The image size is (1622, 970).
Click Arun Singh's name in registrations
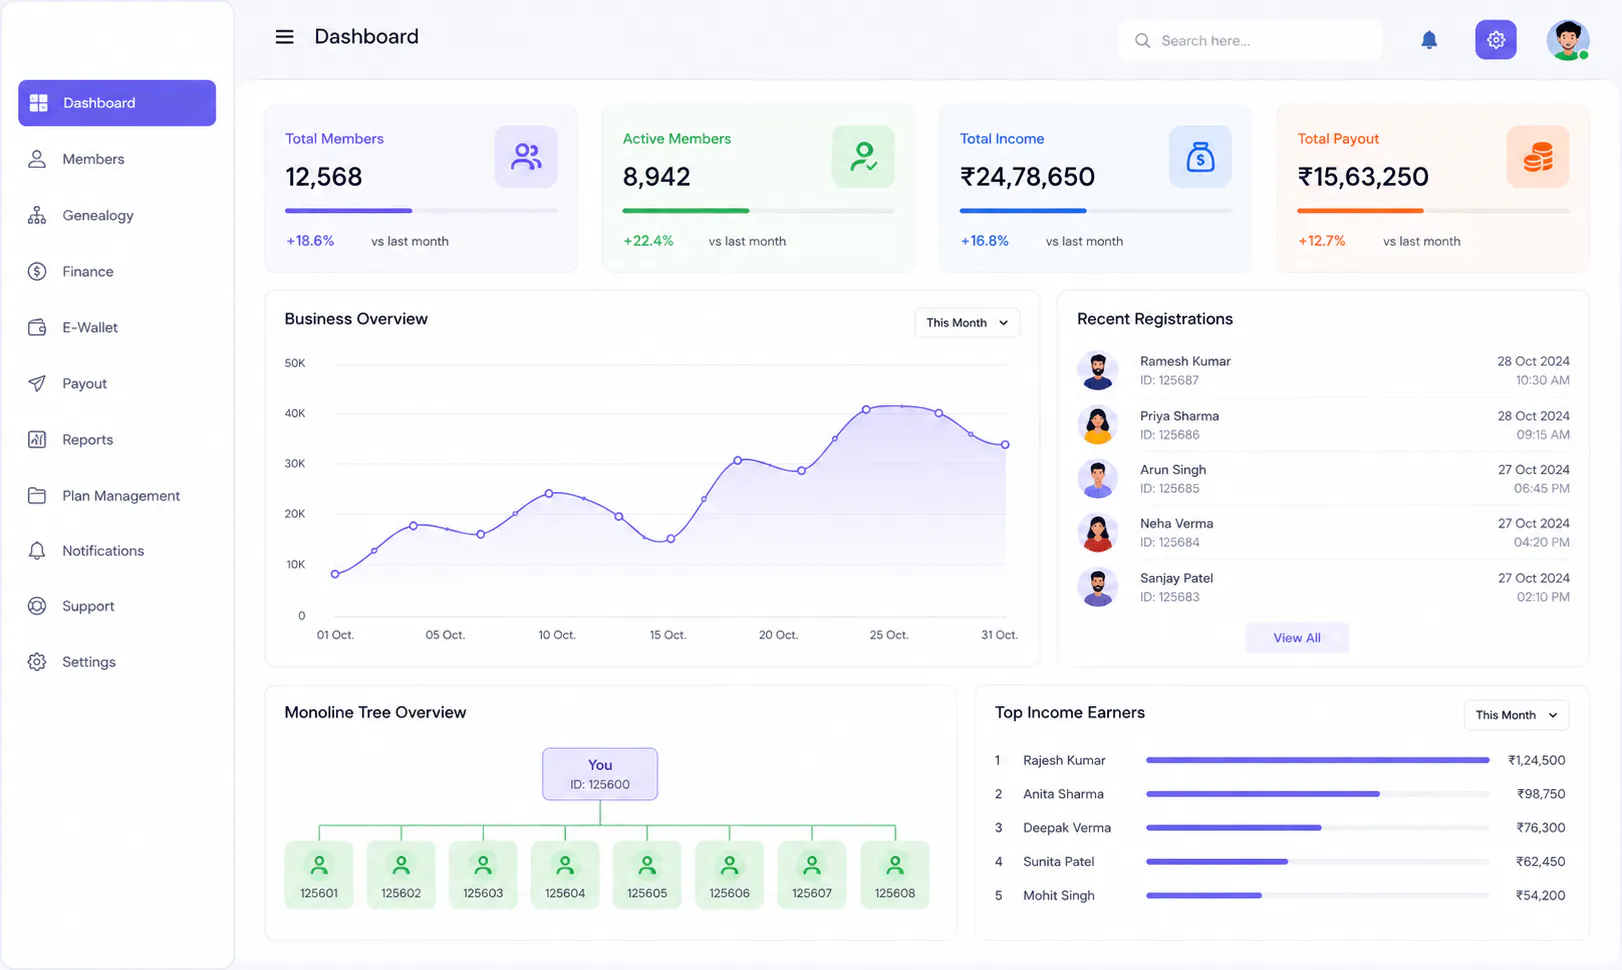(x=1173, y=470)
